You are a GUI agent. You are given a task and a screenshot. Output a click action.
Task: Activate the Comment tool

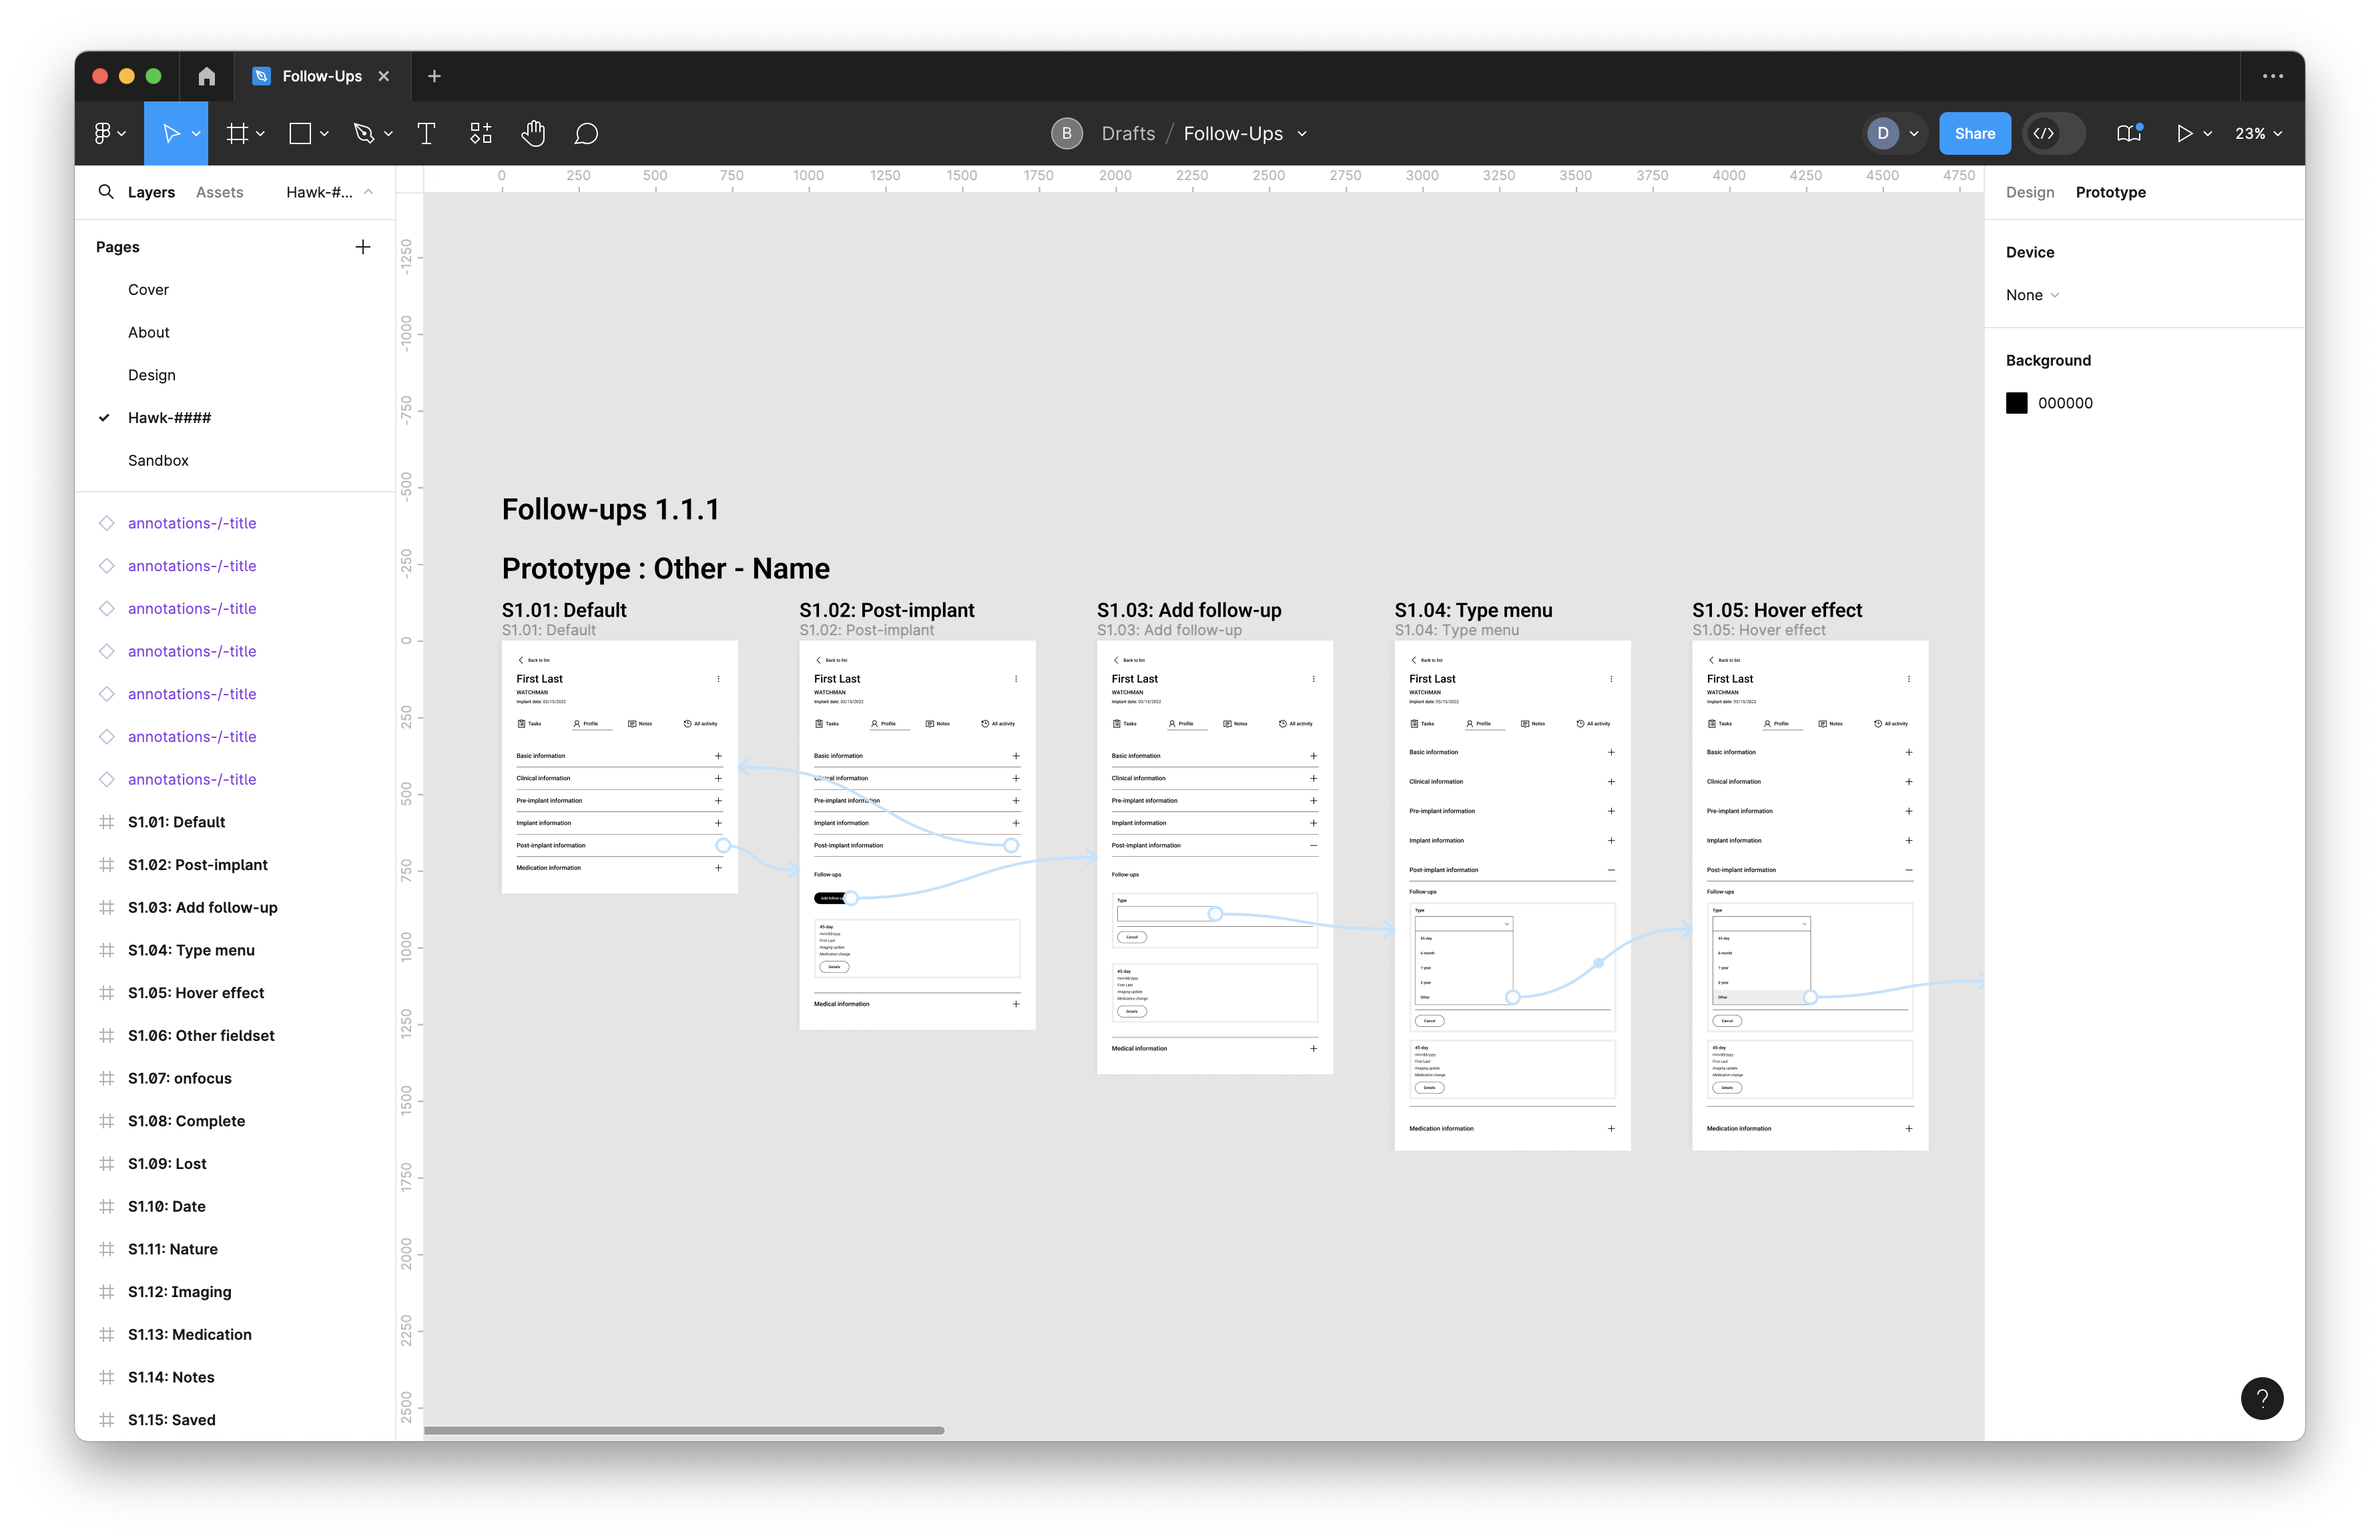[x=586, y=134]
